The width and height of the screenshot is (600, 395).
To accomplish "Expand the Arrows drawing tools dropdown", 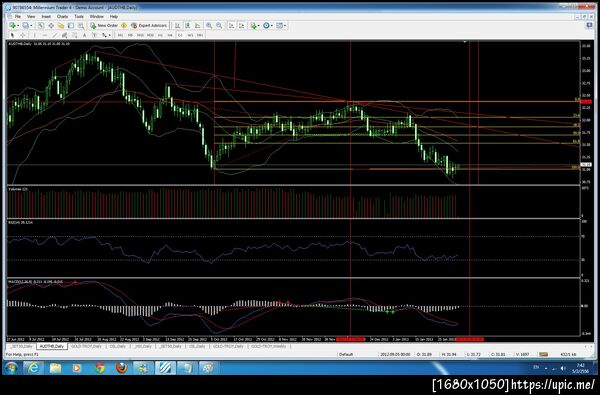I will click(109, 35).
